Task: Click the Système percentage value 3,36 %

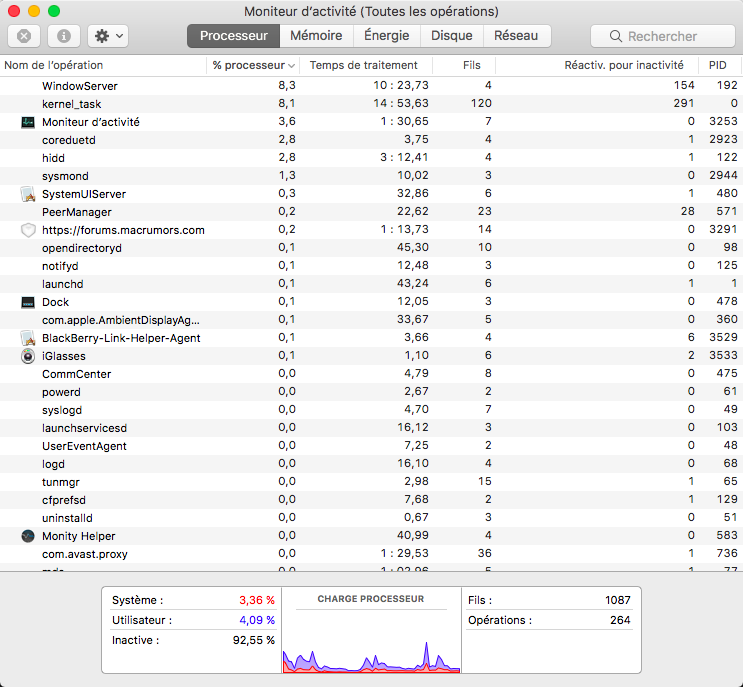Action: (257, 600)
